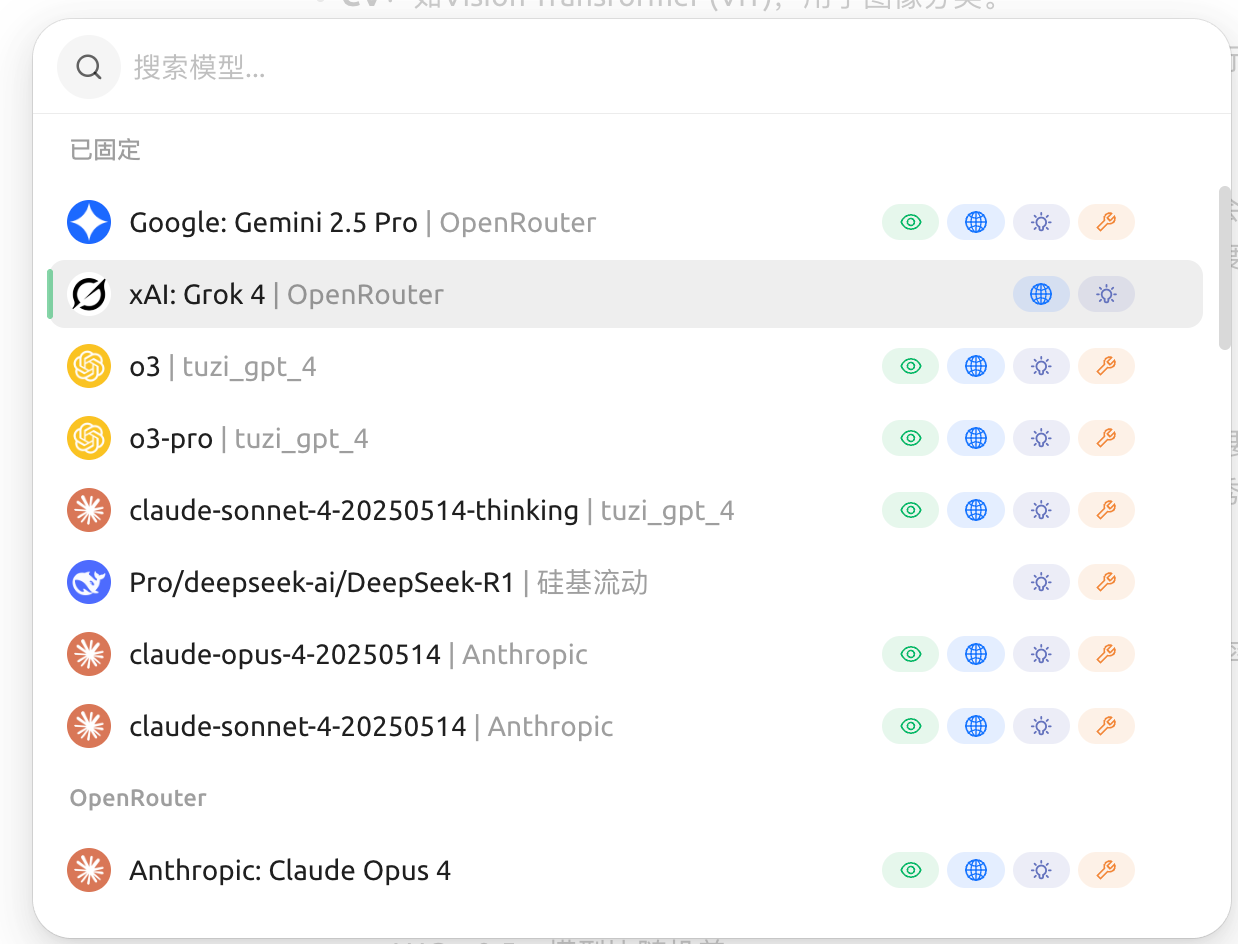Click the o3 yellow OpenAI logo
Screen dimensions: 1238x944
tap(89, 366)
